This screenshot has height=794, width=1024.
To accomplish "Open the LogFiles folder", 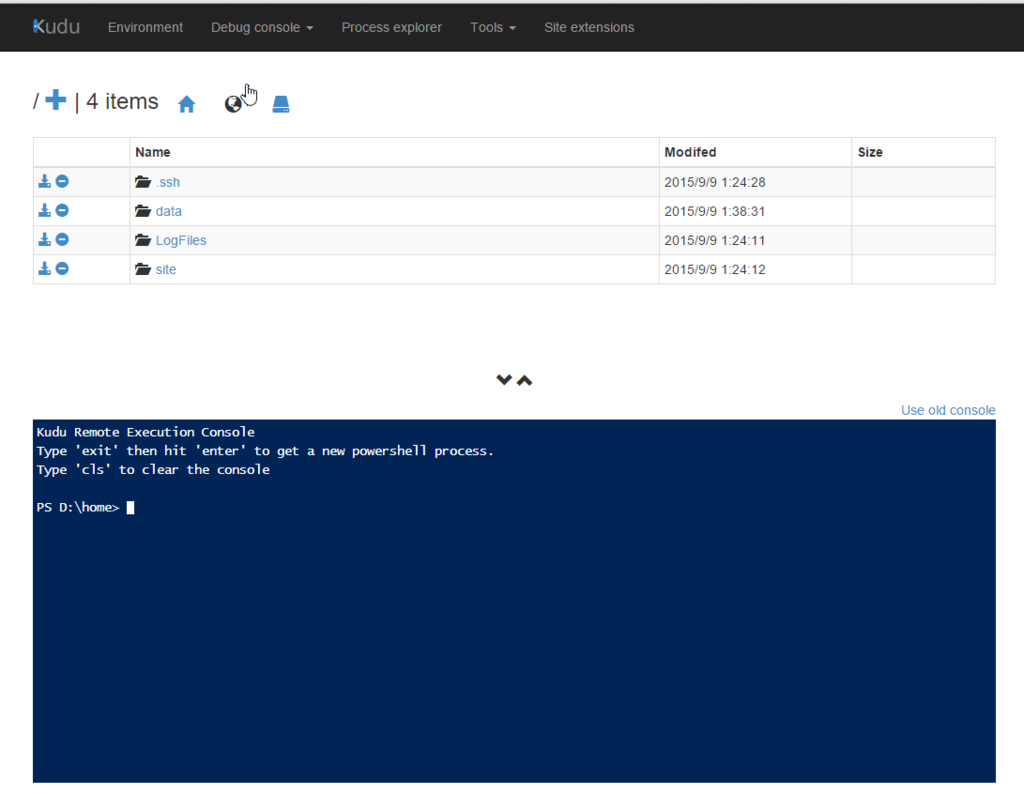I will 181,240.
